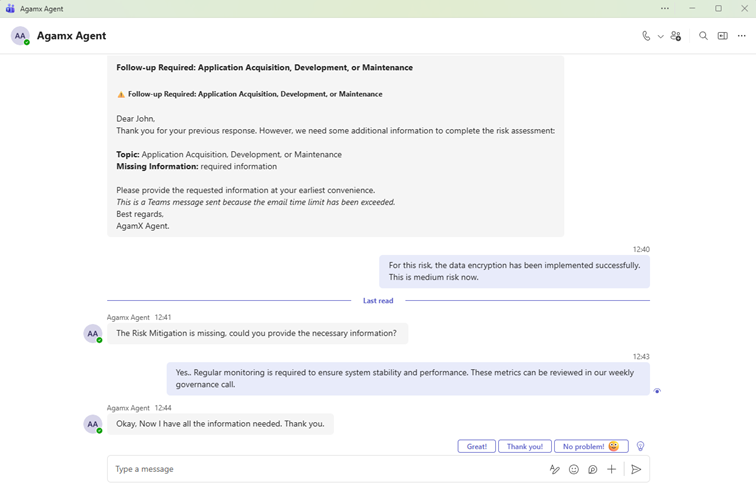Add people to this chat
The height and width of the screenshot is (495, 756).
(676, 36)
